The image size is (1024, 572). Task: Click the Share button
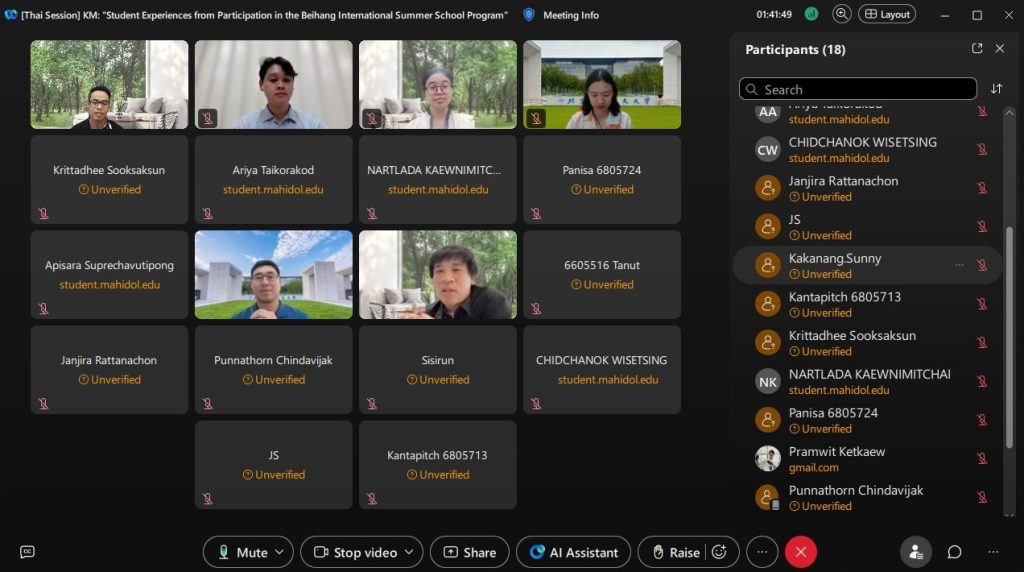click(x=469, y=552)
